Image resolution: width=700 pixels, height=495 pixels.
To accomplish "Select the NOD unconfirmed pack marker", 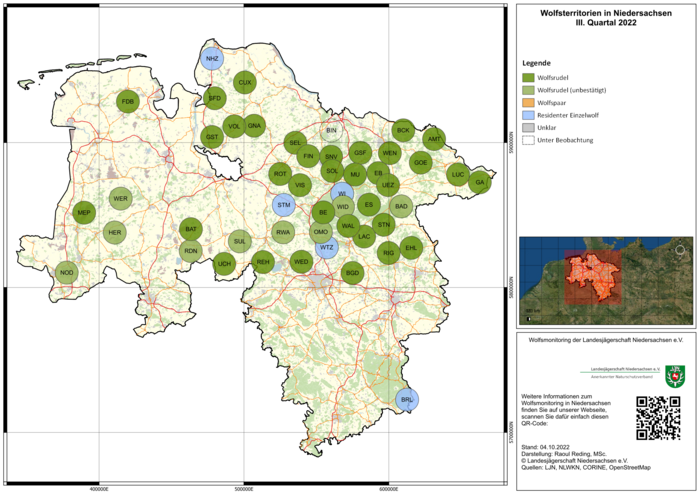I will pos(67,273).
